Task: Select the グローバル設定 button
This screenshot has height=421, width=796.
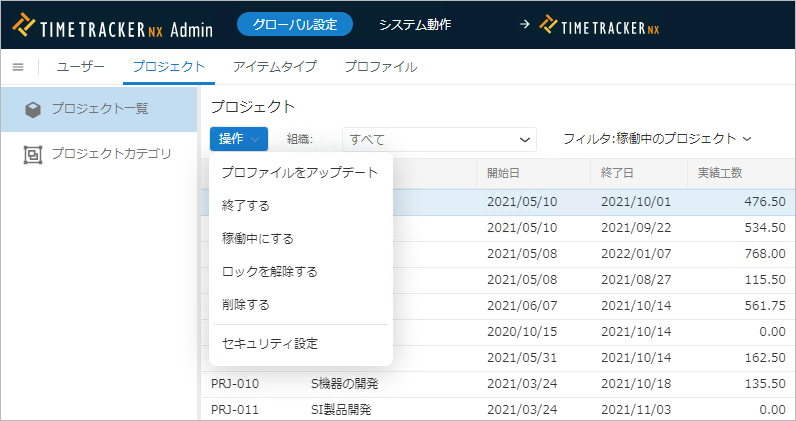Action: click(x=295, y=25)
